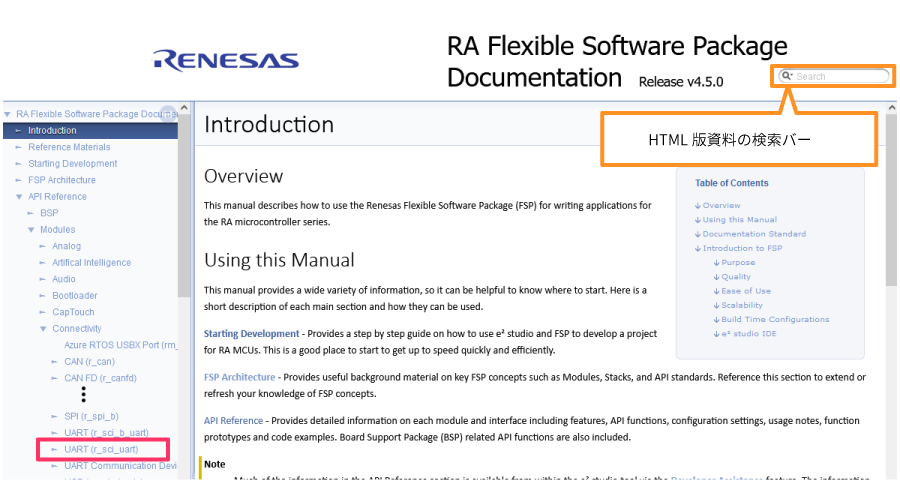Click the main page vertical scrollbar thumb
This screenshot has height=500, width=900.
[891, 199]
